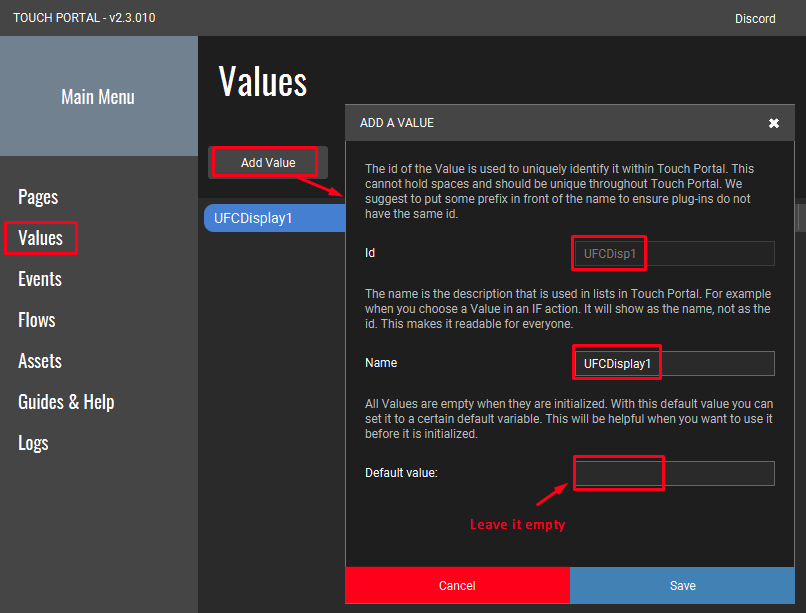This screenshot has height=613, width=806.
Task: Navigate to Flows
Action: click(x=36, y=320)
